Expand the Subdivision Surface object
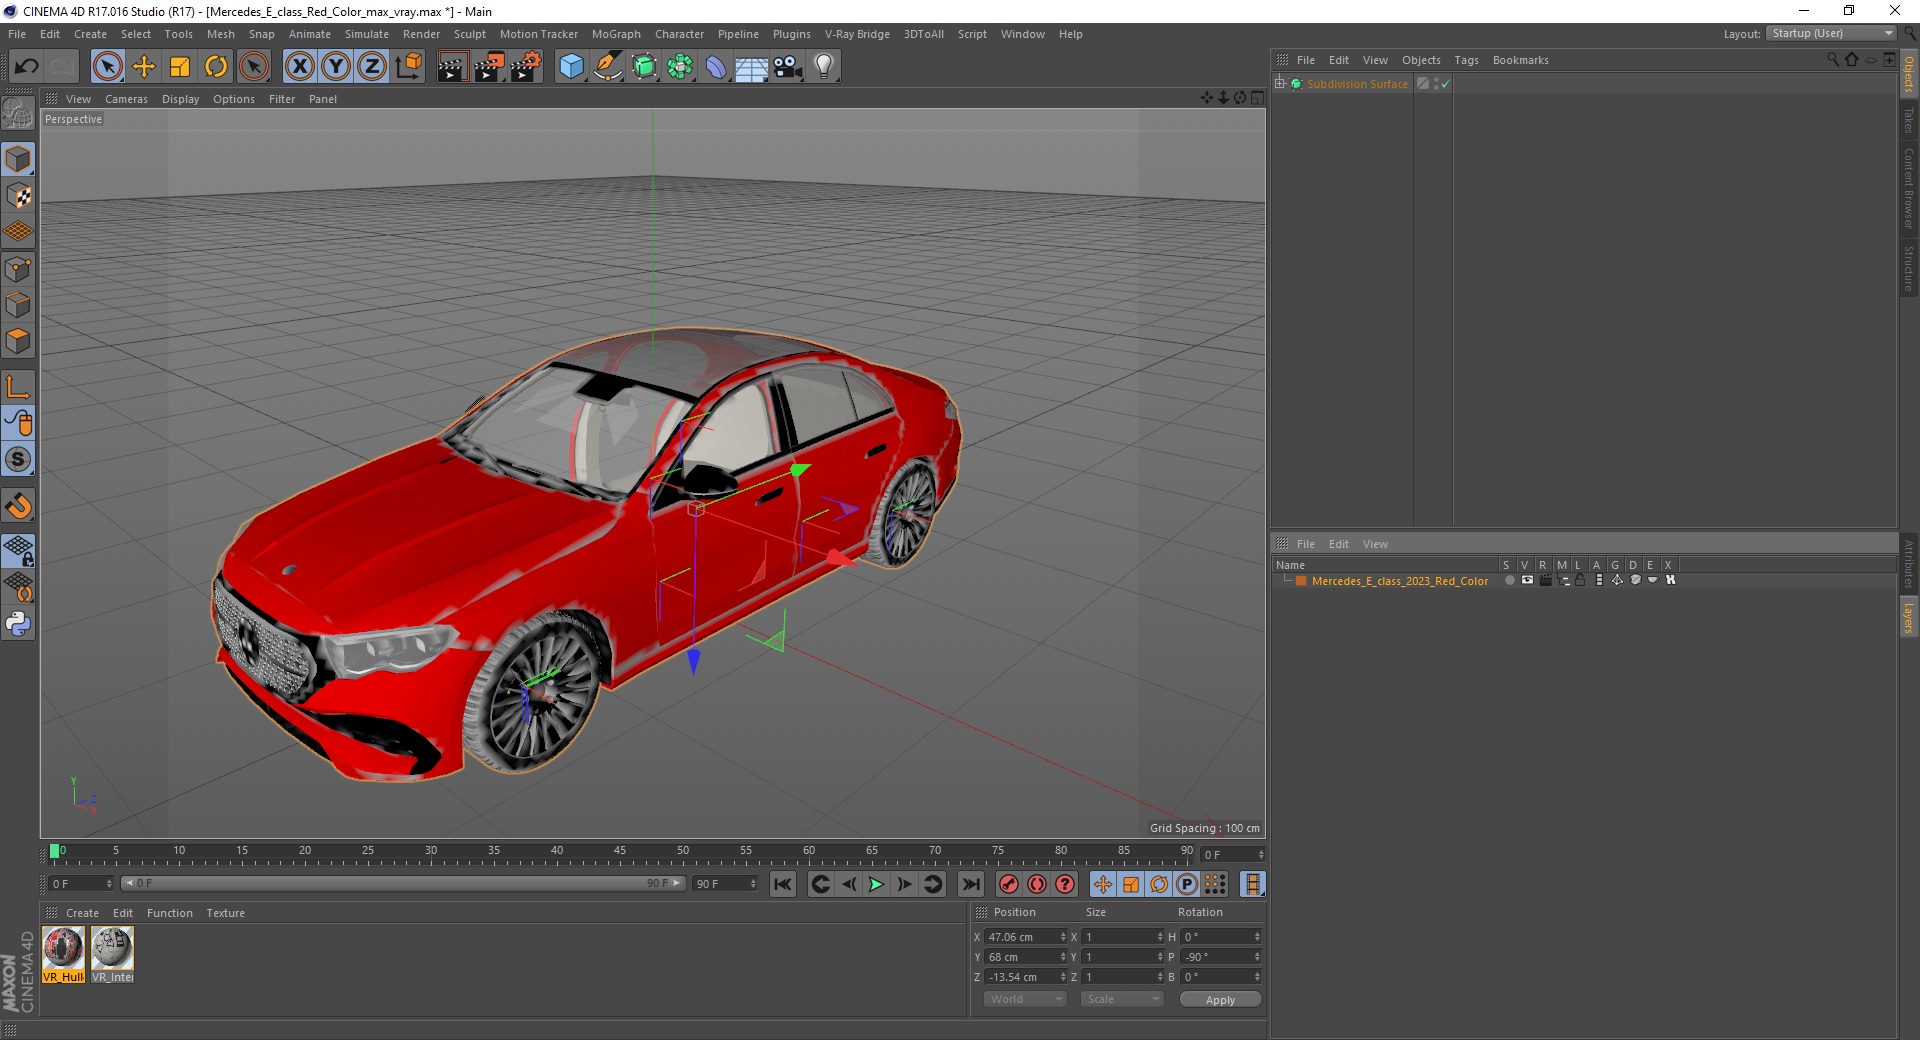Viewport: 1920px width, 1040px height. tap(1280, 84)
